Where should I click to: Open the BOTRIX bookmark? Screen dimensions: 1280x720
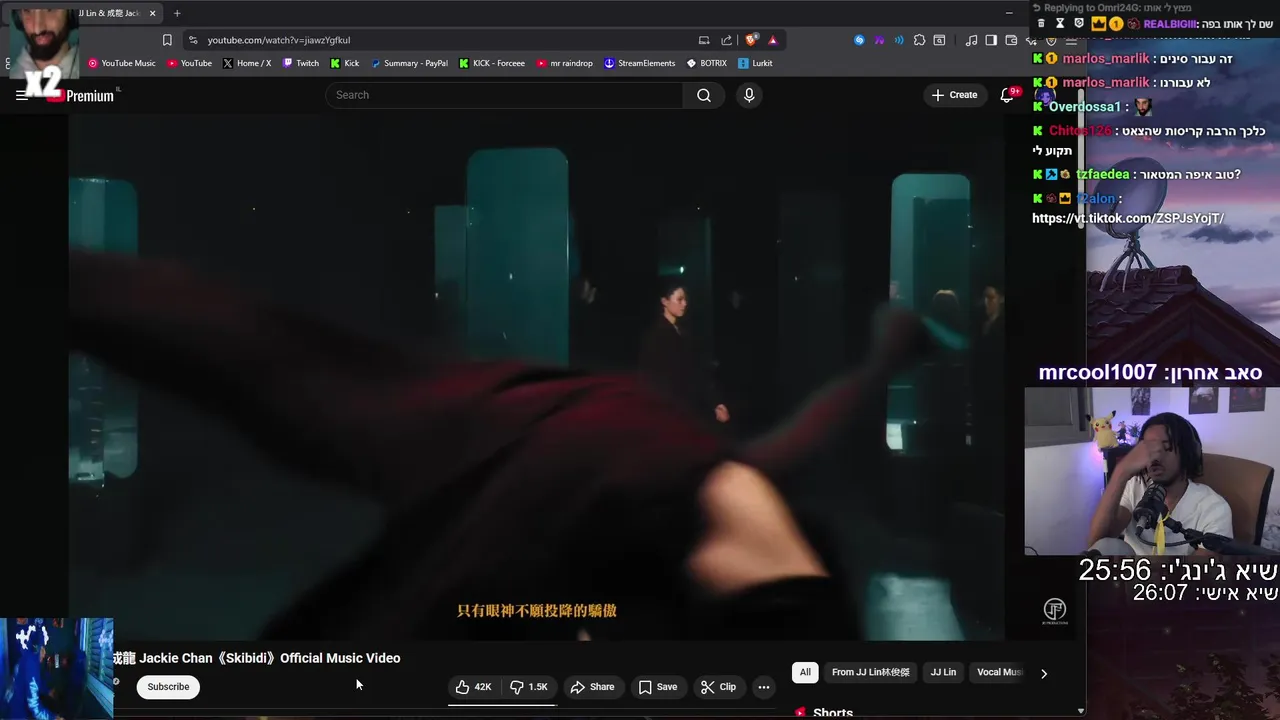pos(707,63)
